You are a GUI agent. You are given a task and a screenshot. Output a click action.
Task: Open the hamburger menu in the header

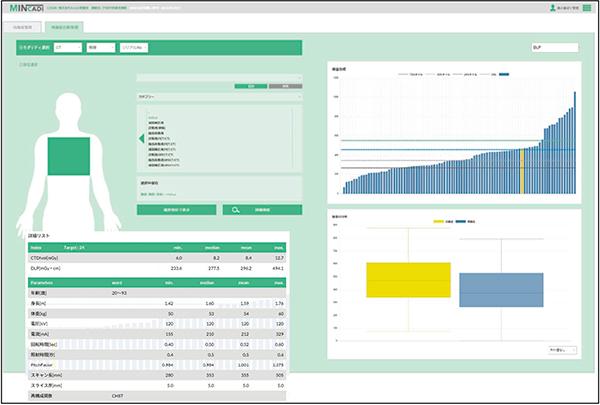tap(587, 8)
